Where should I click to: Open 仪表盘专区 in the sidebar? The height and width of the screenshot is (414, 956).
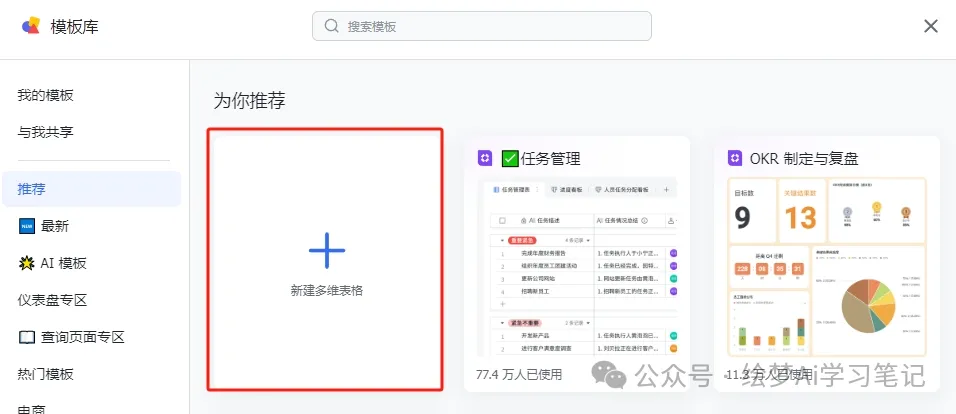tap(52, 300)
